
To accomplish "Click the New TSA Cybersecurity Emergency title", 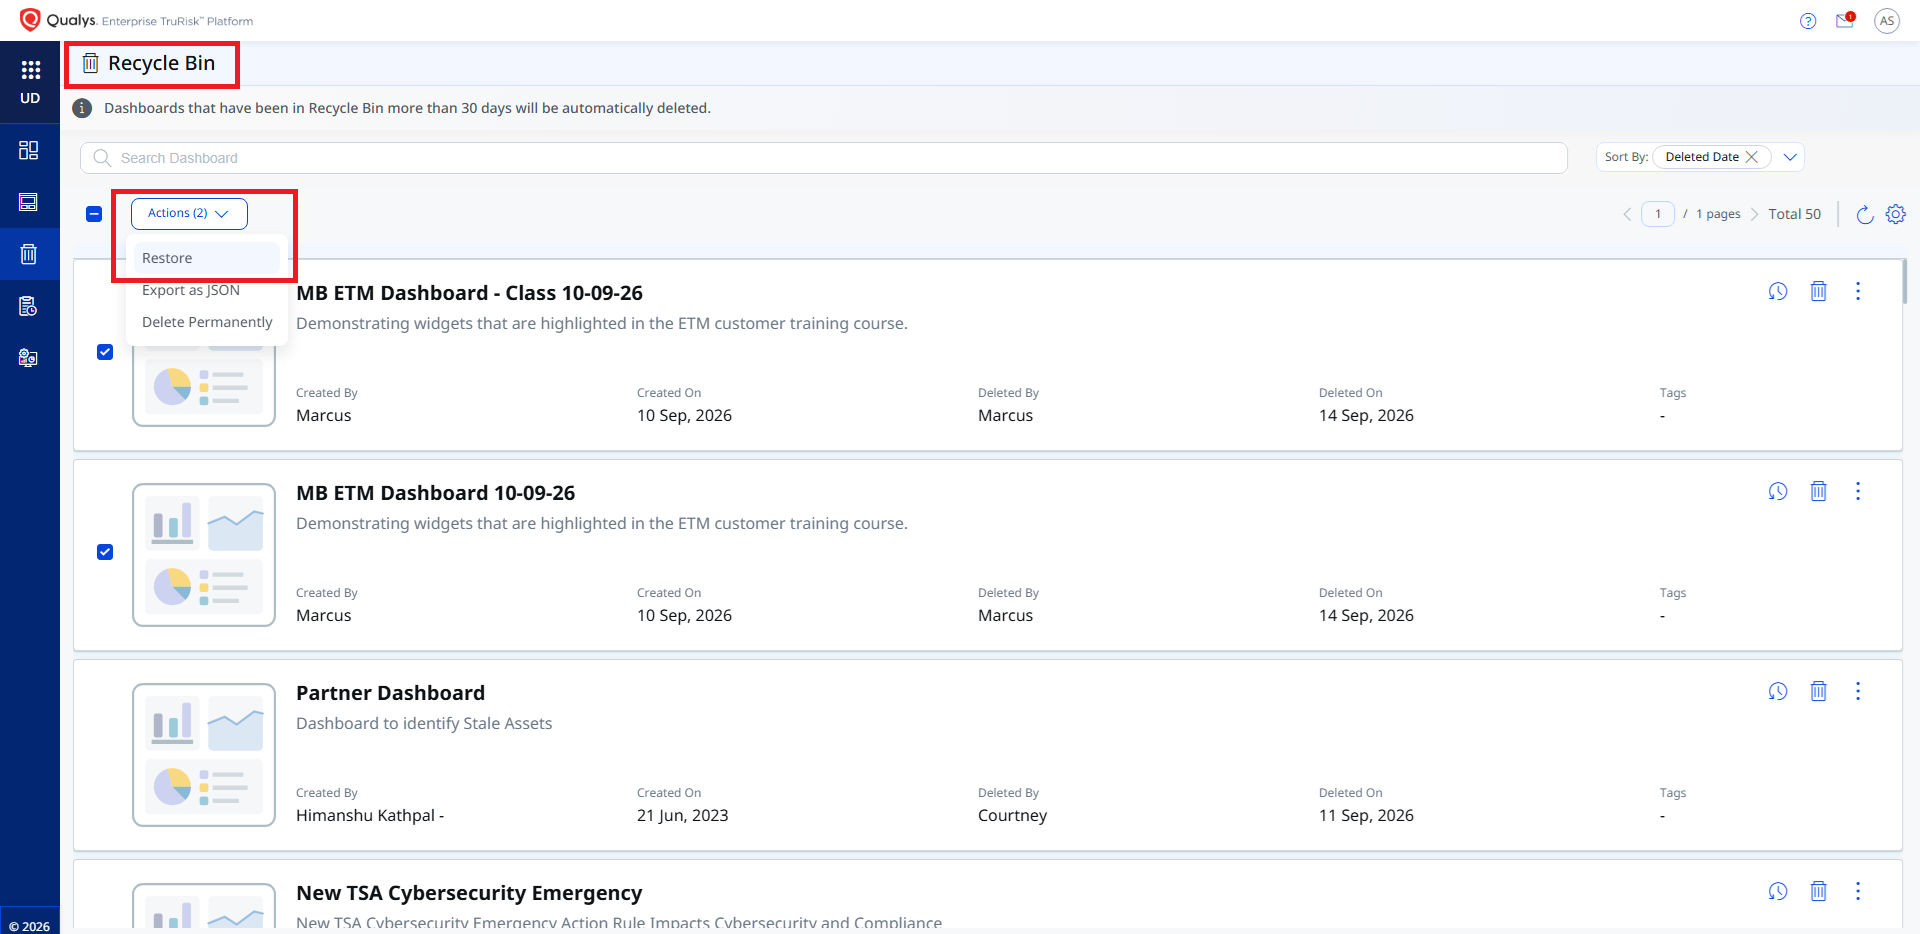I will coord(469,893).
